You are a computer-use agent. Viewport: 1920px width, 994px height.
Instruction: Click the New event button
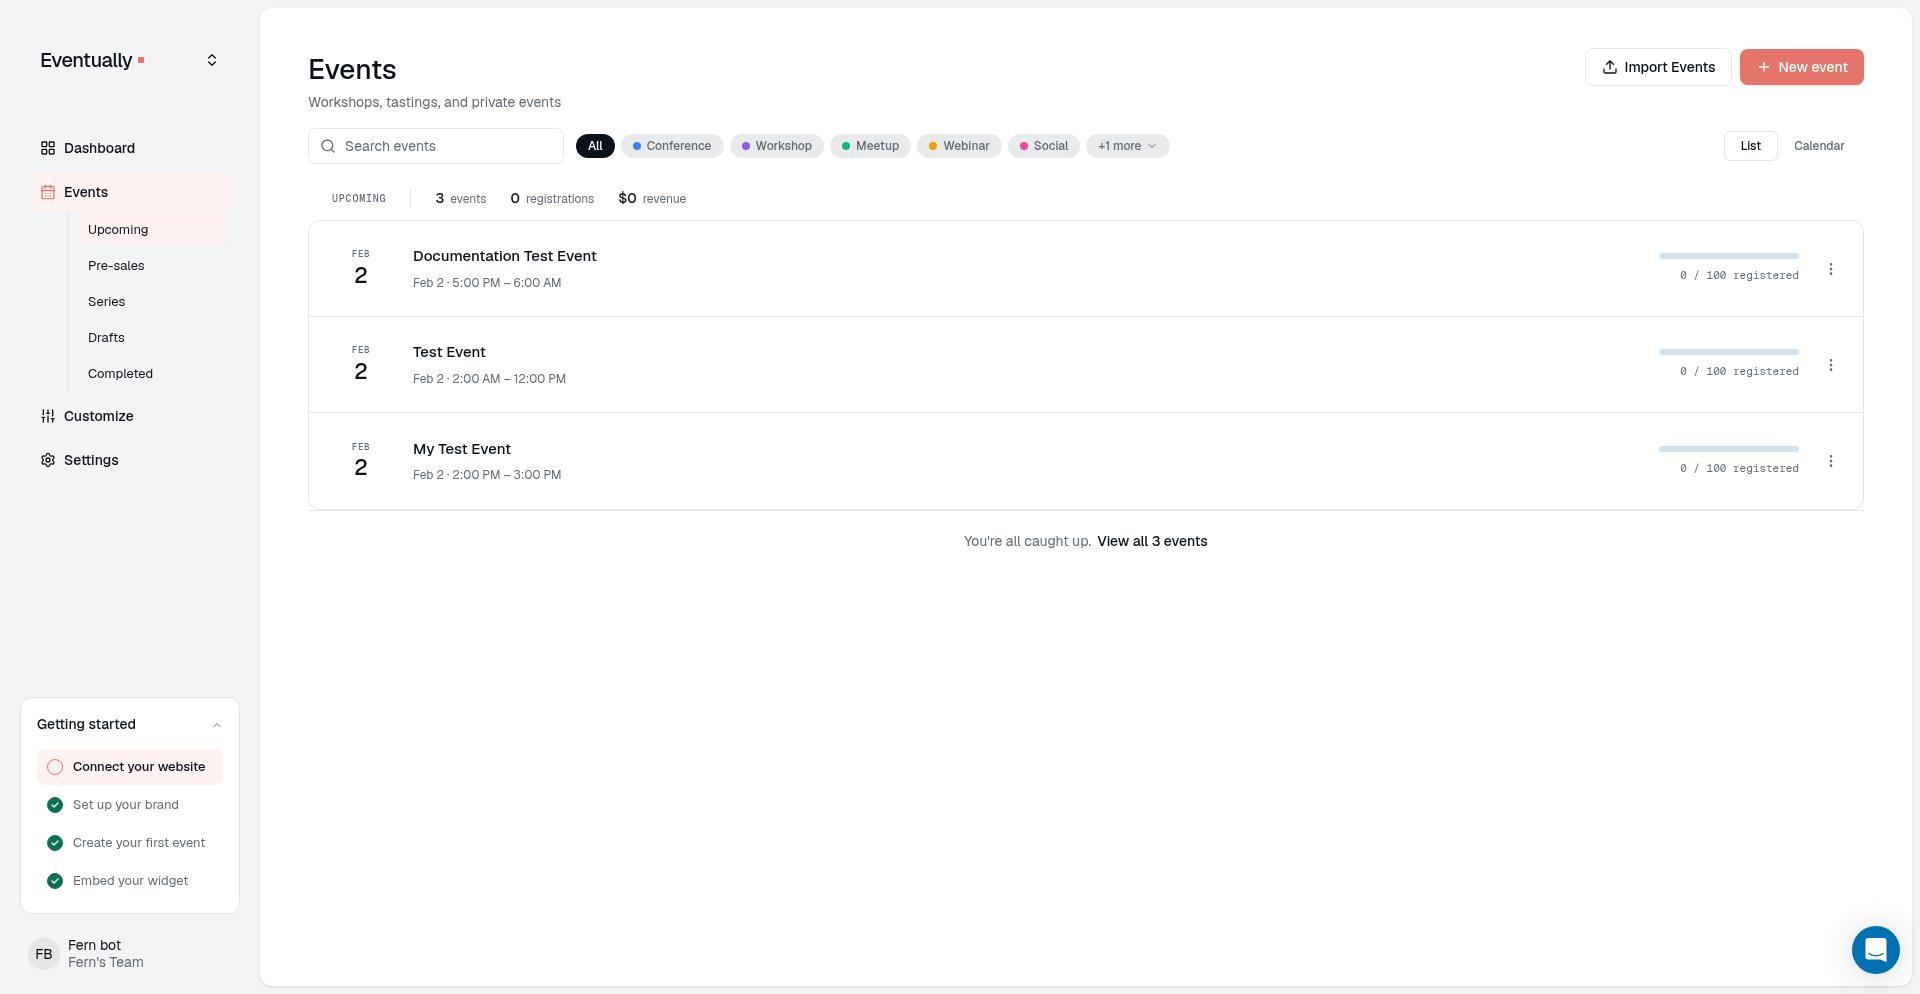click(1801, 67)
